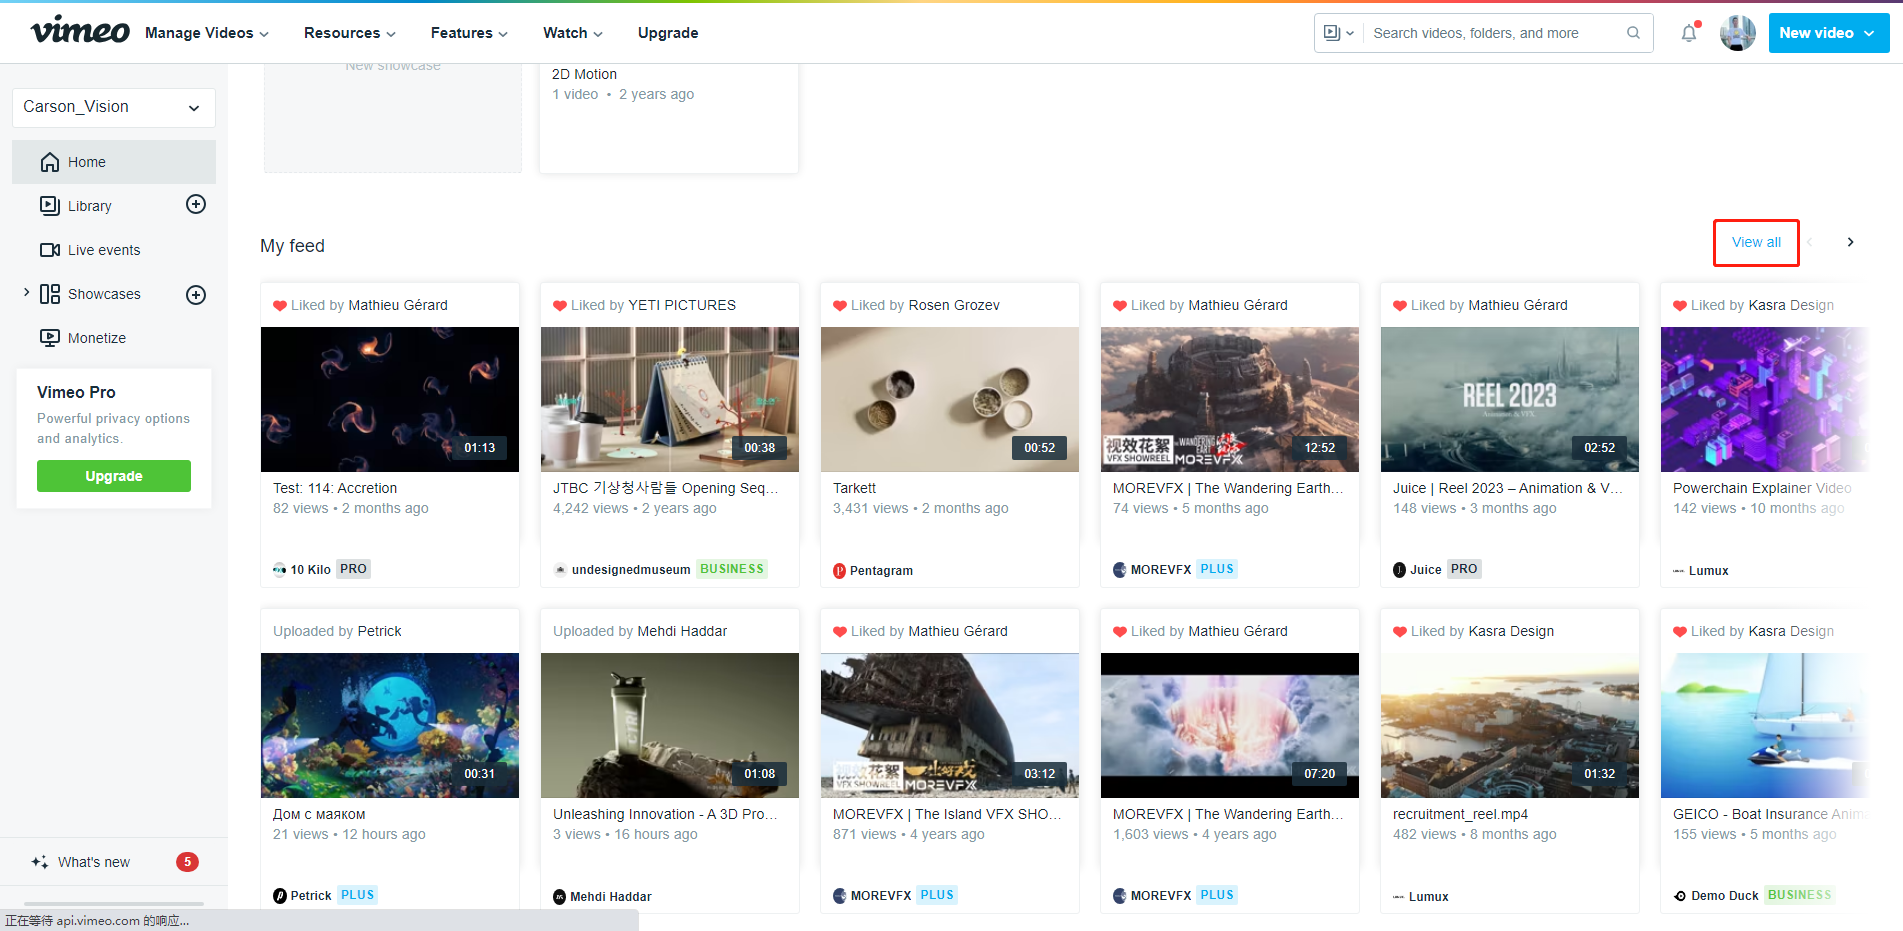Click the search magnifier icon

pyautogui.click(x=1633, y=33)
